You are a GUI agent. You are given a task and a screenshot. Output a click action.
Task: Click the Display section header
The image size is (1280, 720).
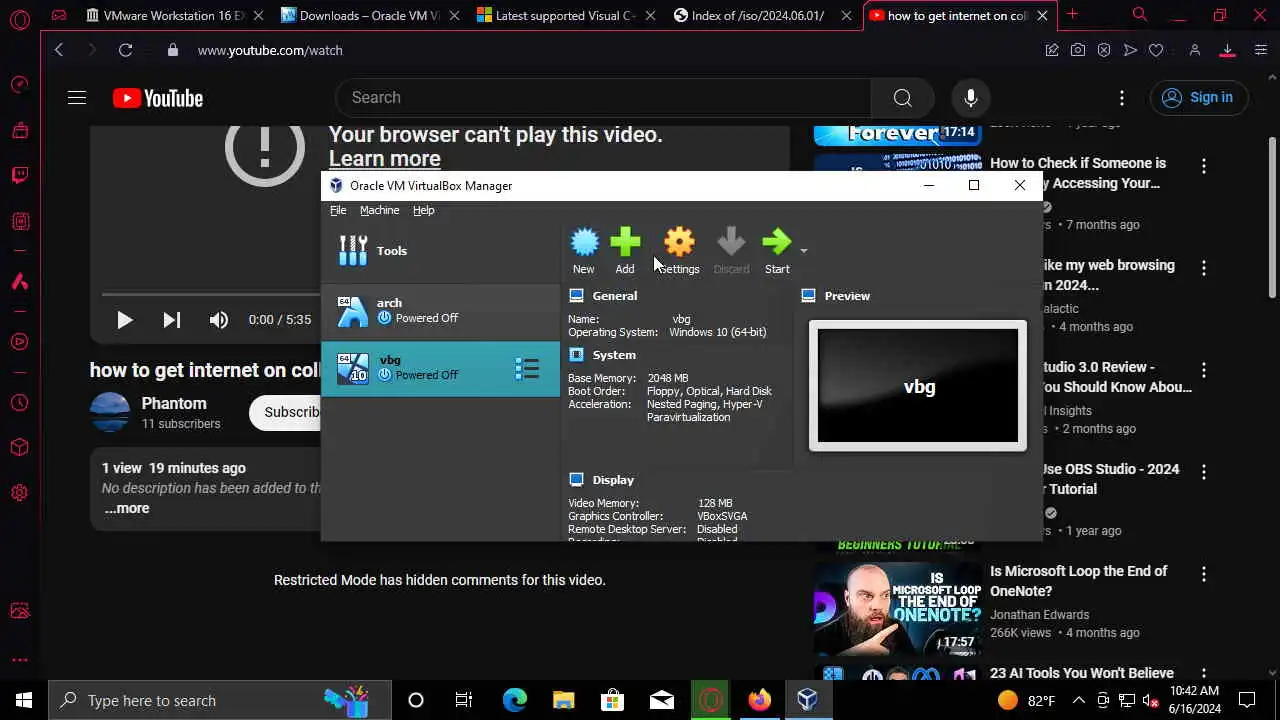pos(612,480)
